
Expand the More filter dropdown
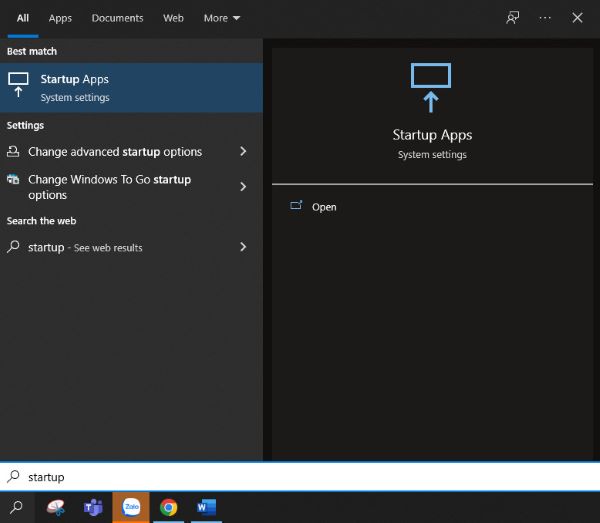tap(222, 18)
